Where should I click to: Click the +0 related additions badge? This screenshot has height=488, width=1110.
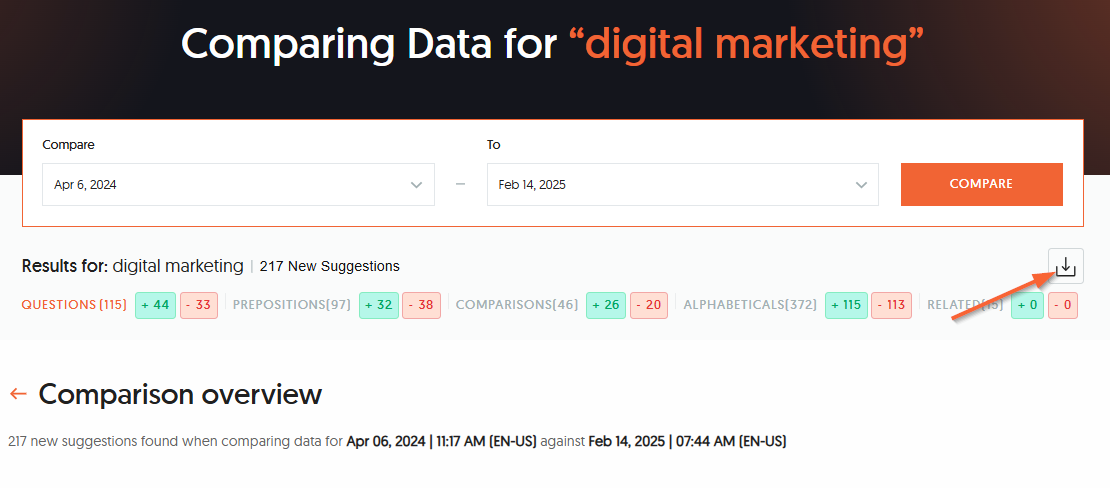[x=1027, y=305]
